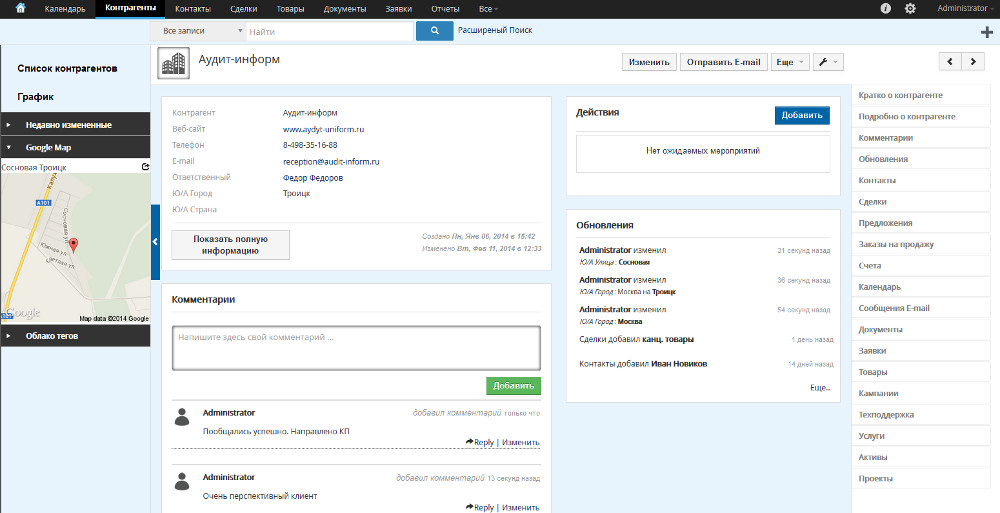This screenshot has width=1000, height=513.
Task: Open Google Map in new window icon
Action: tap(145, 167)
